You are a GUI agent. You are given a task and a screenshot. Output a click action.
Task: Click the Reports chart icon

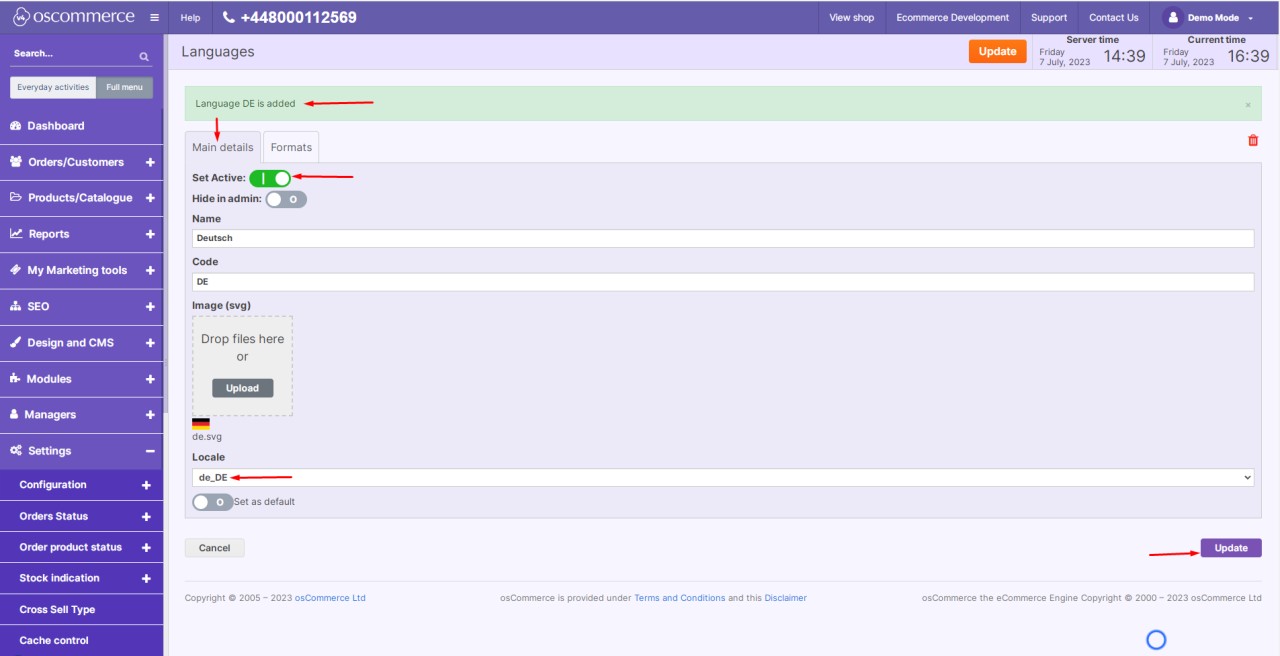coord(16,234)
